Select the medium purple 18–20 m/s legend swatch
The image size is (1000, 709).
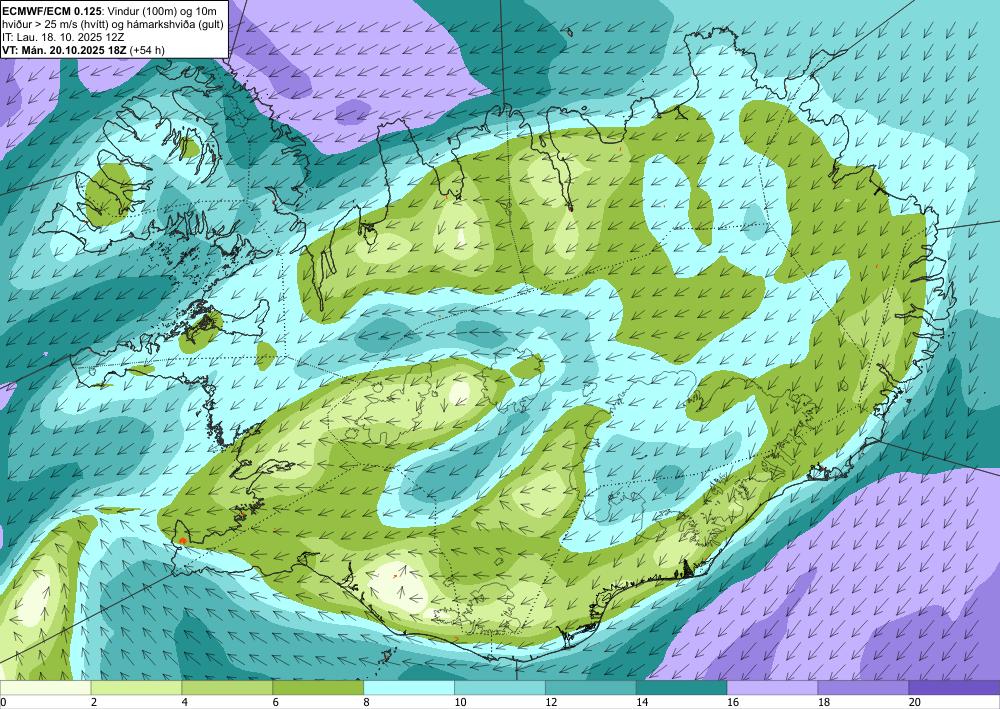pos(864,688)
